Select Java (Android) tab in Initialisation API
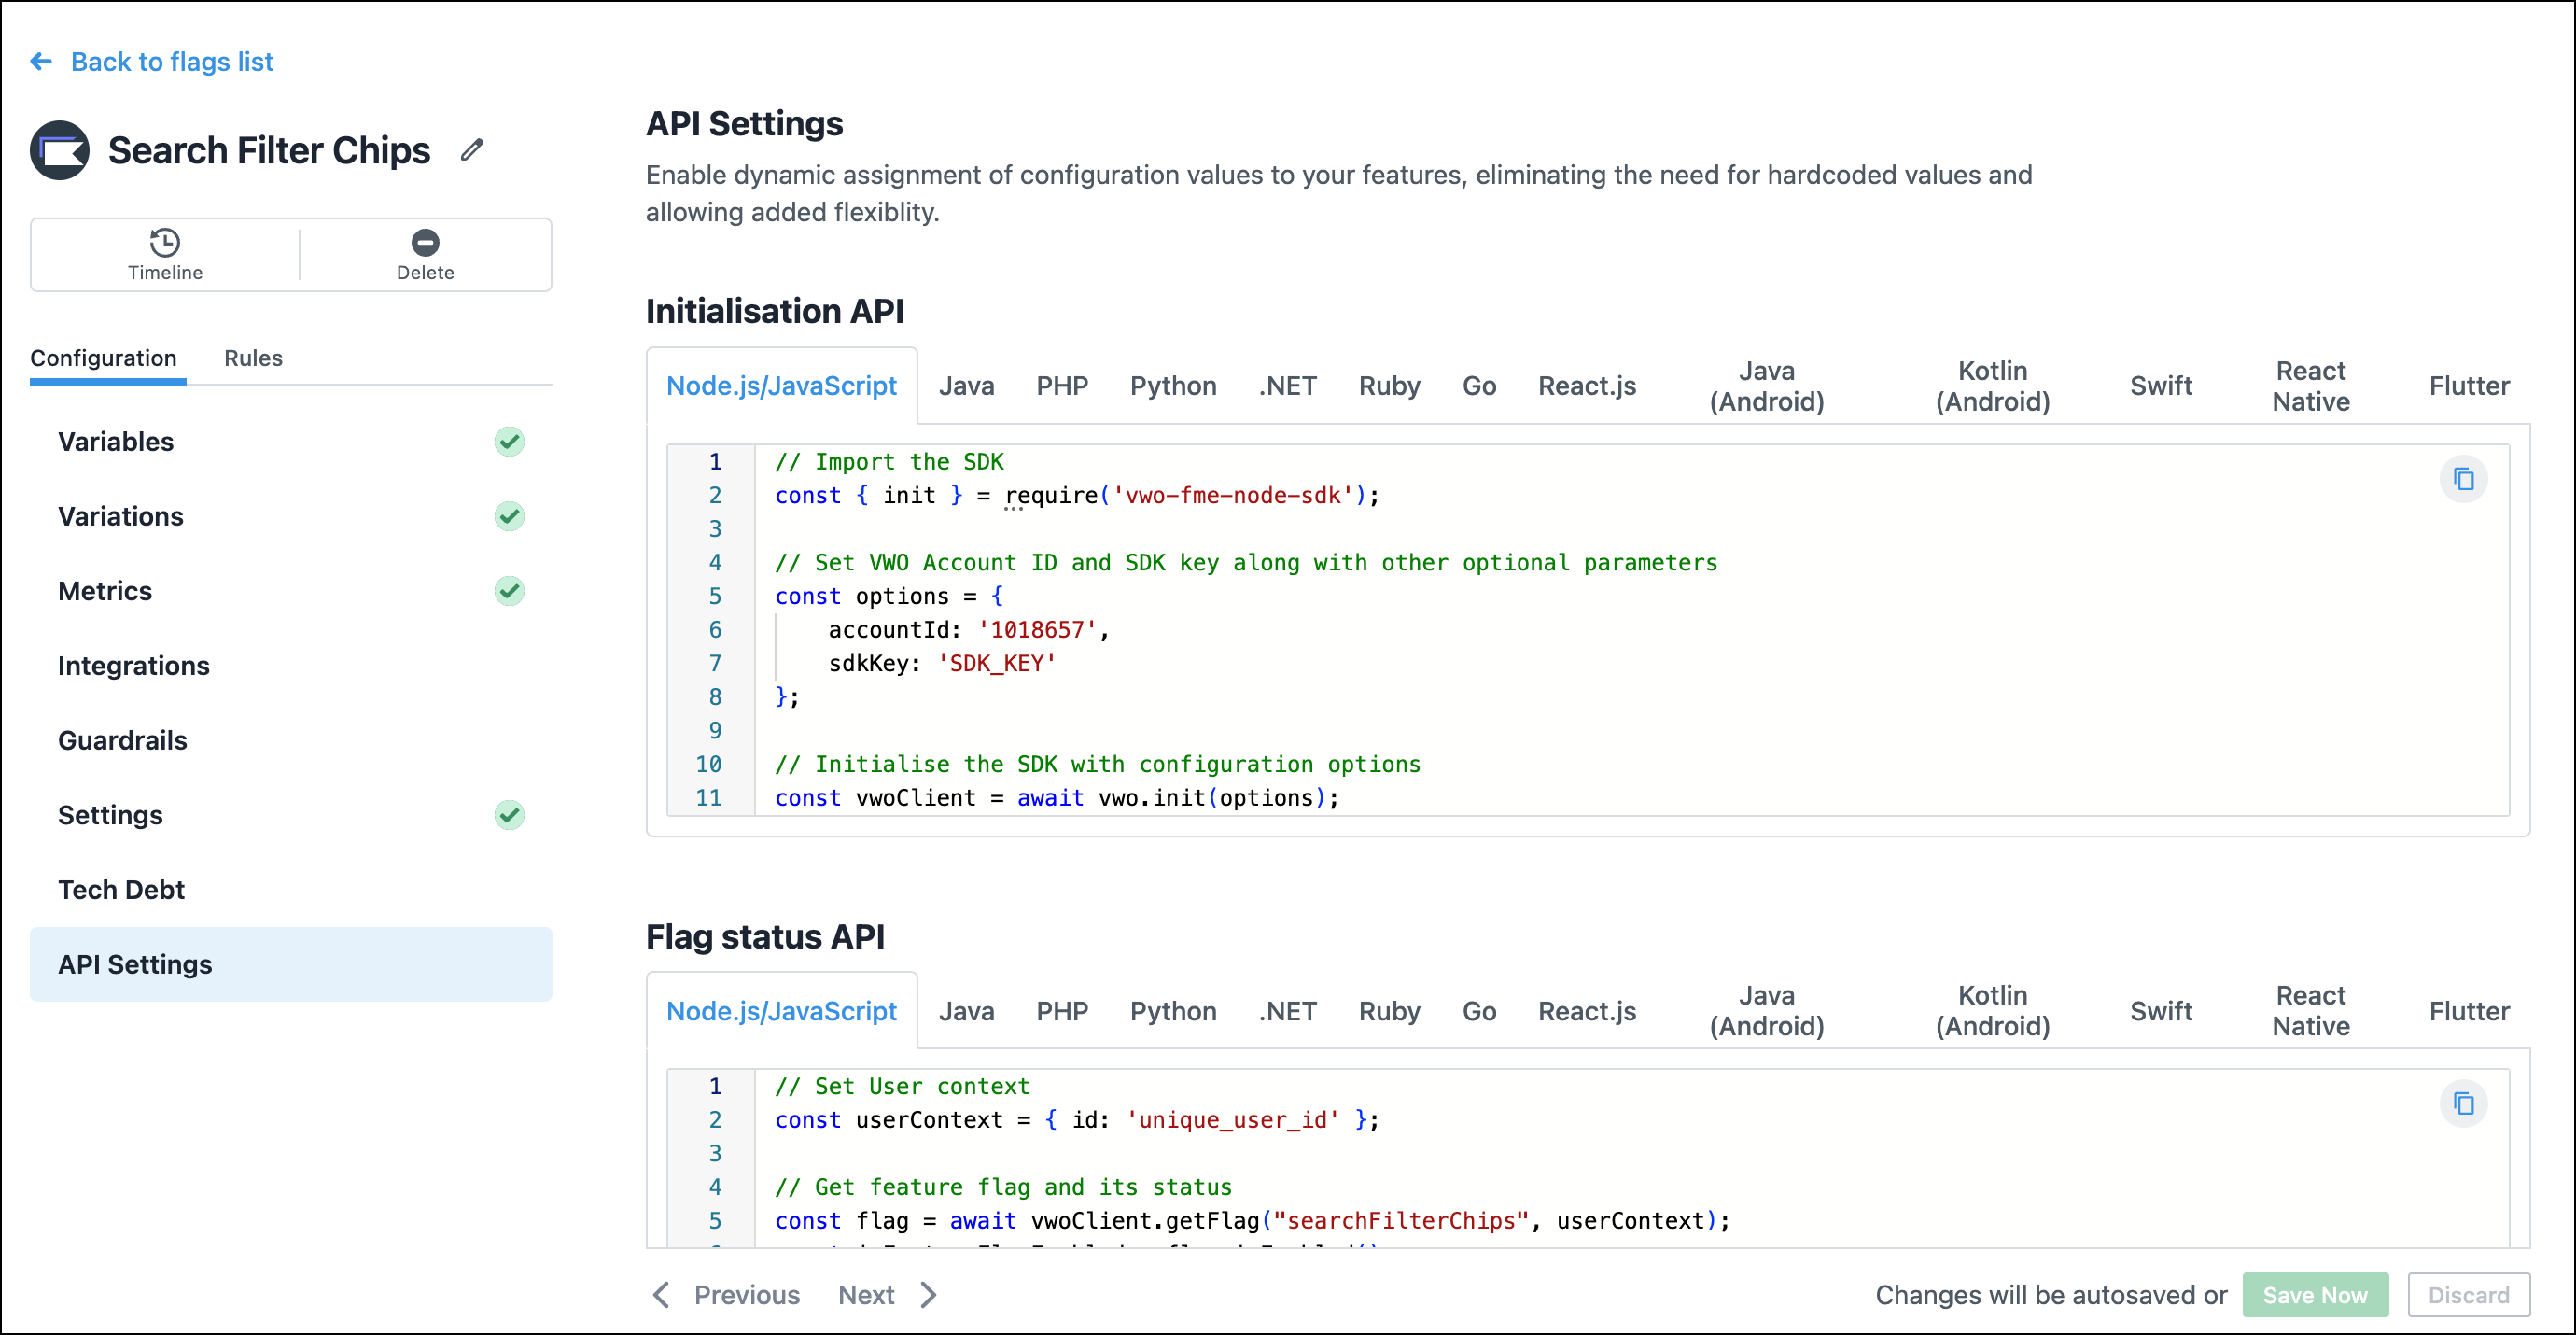Viewport: 2576px width, 1335px height. 1766,386
